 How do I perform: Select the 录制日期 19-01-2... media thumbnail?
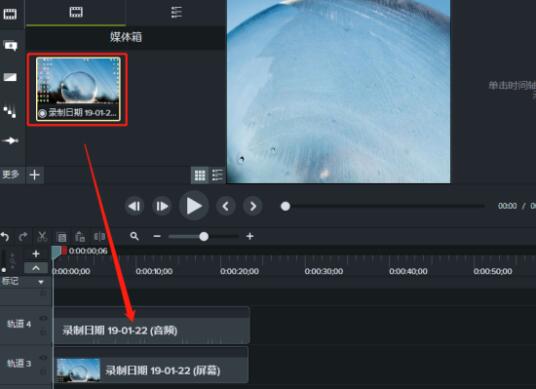tap(78, 89)
